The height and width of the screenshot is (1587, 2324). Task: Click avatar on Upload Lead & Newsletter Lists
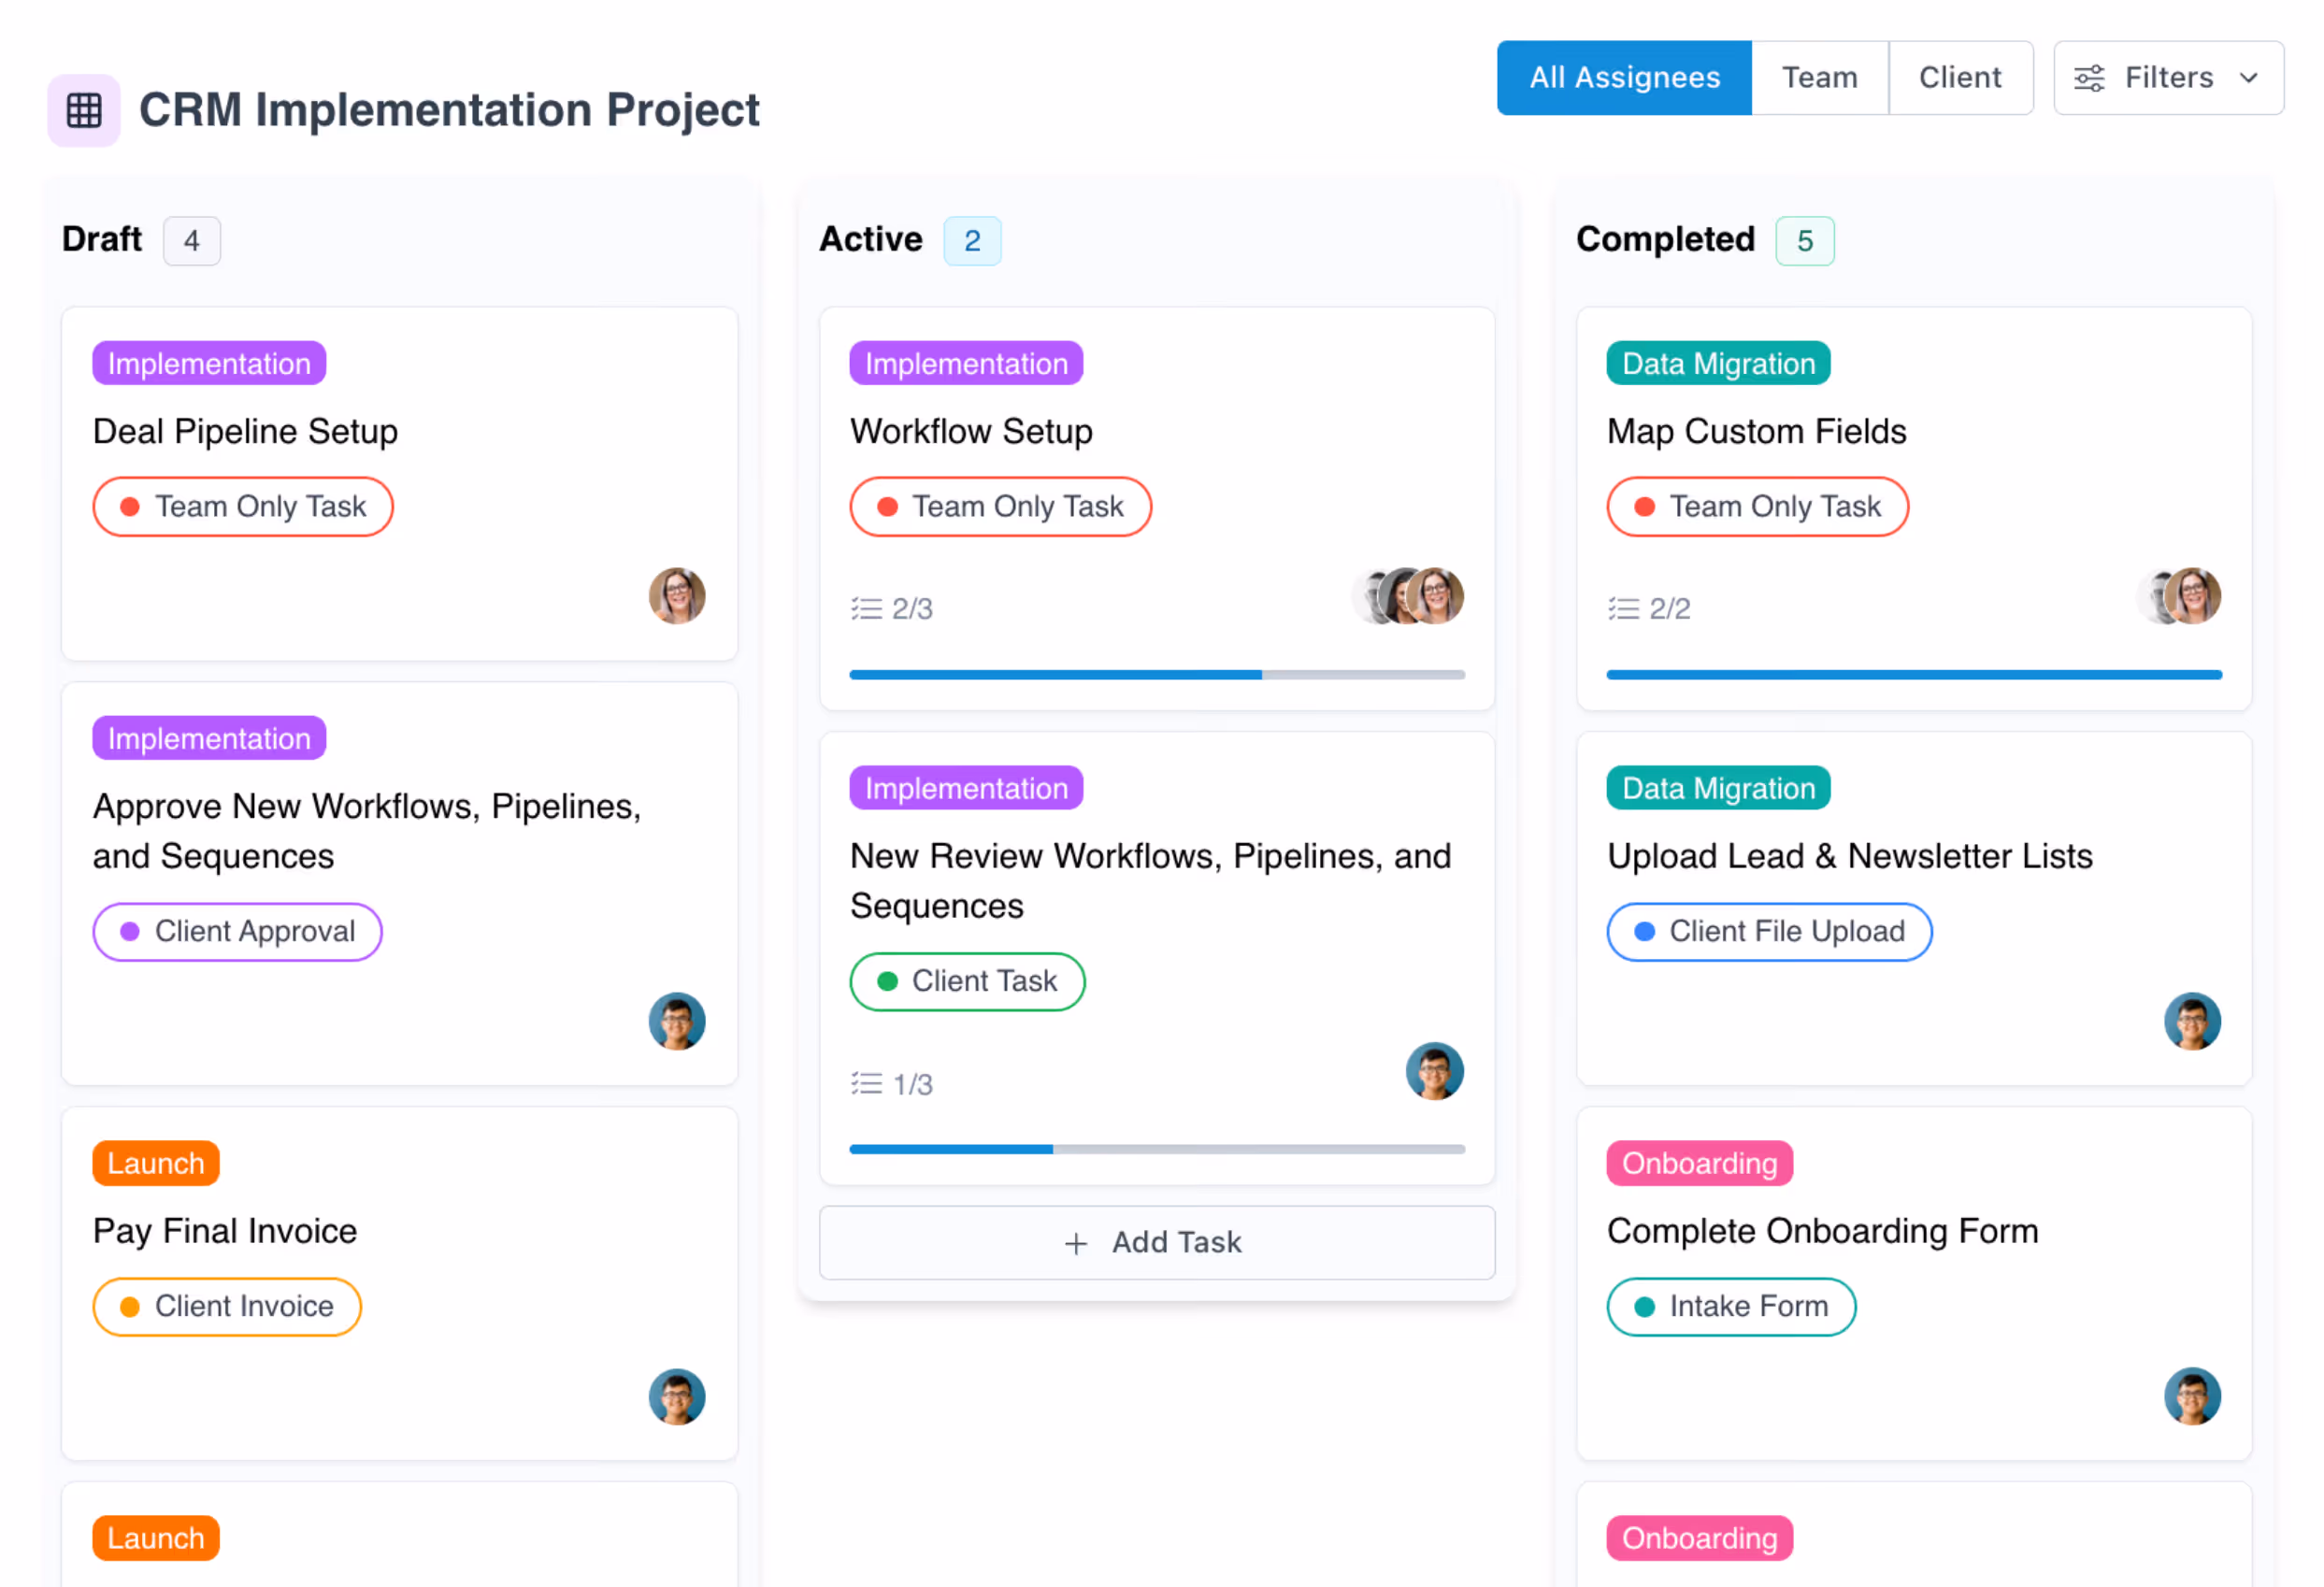pos(2192,1021)
